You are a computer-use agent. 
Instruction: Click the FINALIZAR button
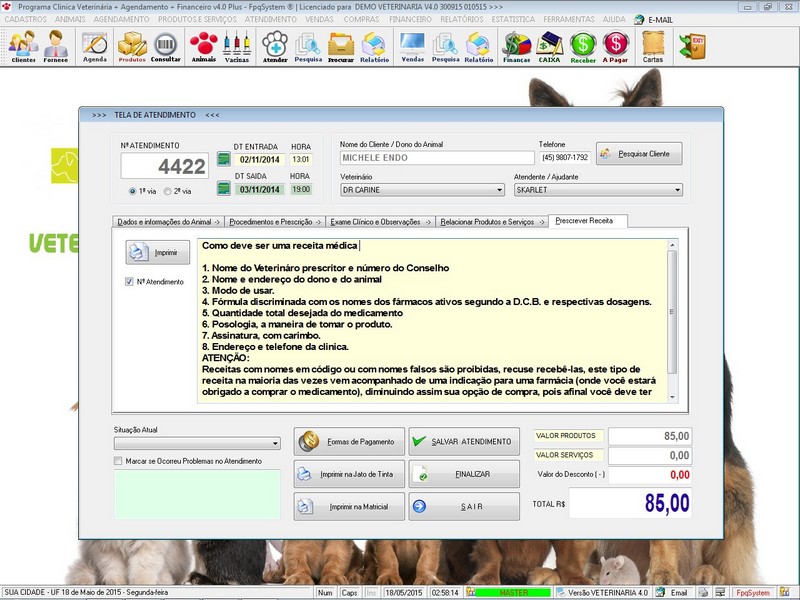pyautogui.click(x=464, y=474)
